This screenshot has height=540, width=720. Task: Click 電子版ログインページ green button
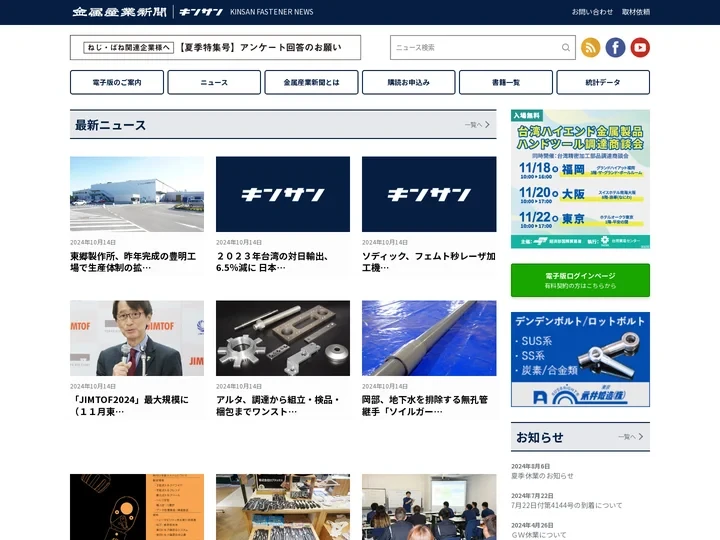click(580, 280)
